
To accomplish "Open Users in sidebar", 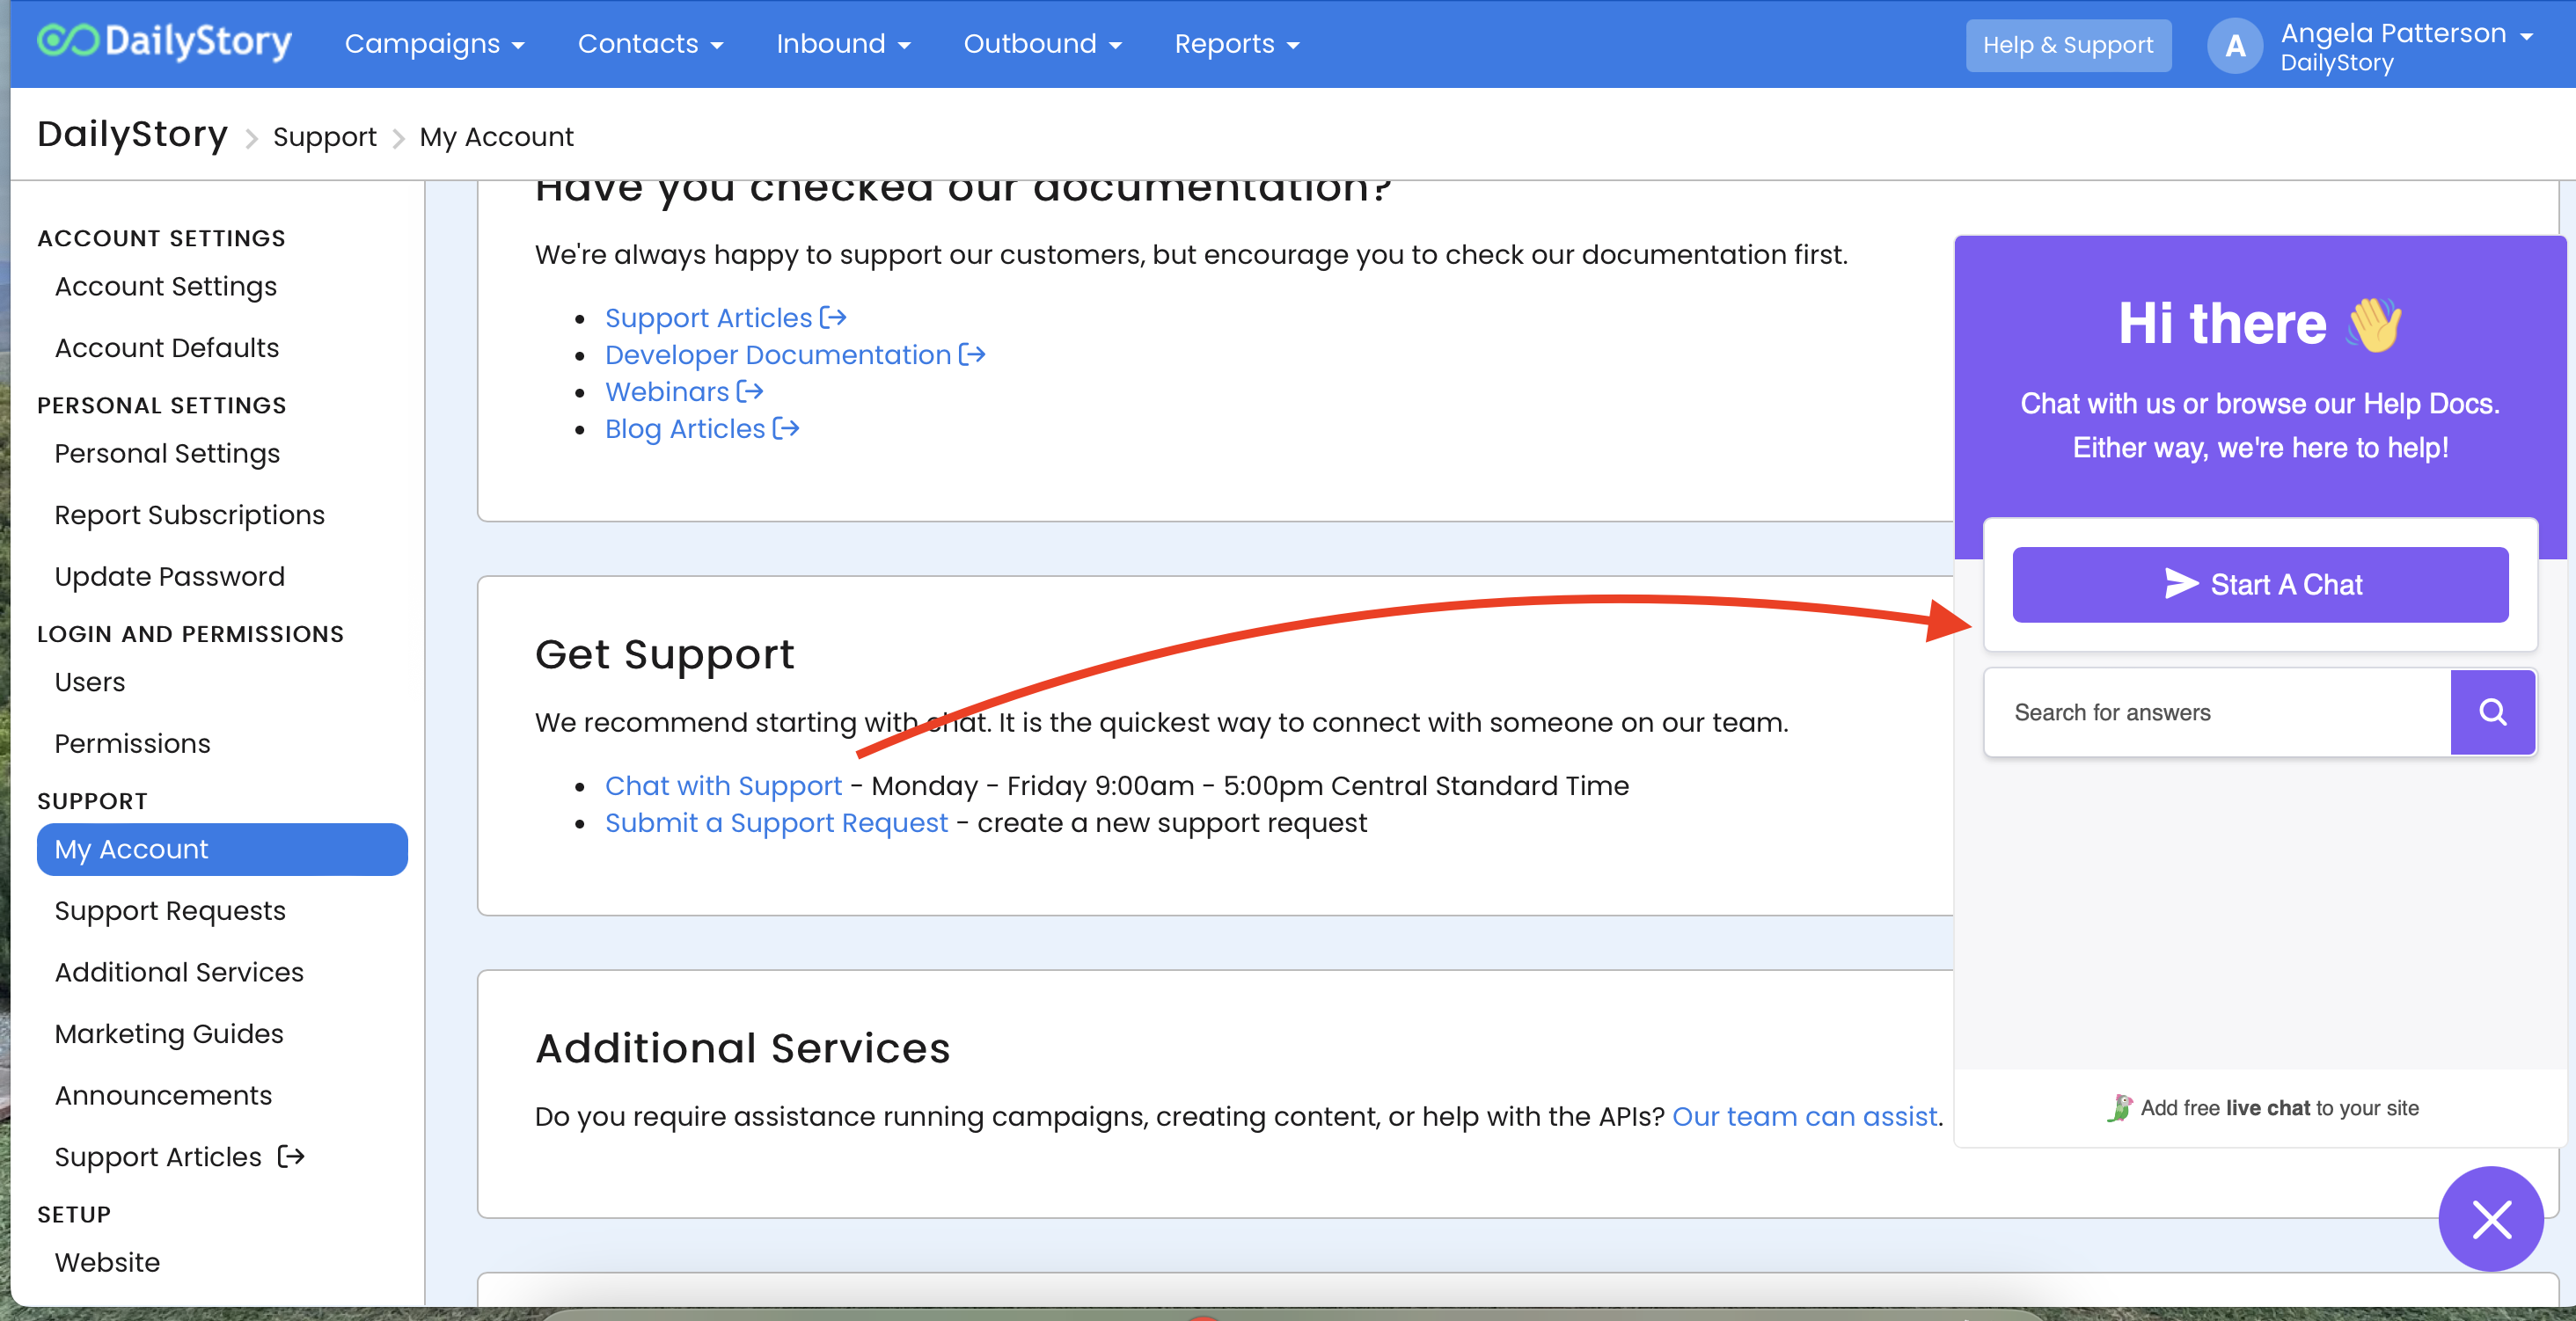I will pos(89,682).
